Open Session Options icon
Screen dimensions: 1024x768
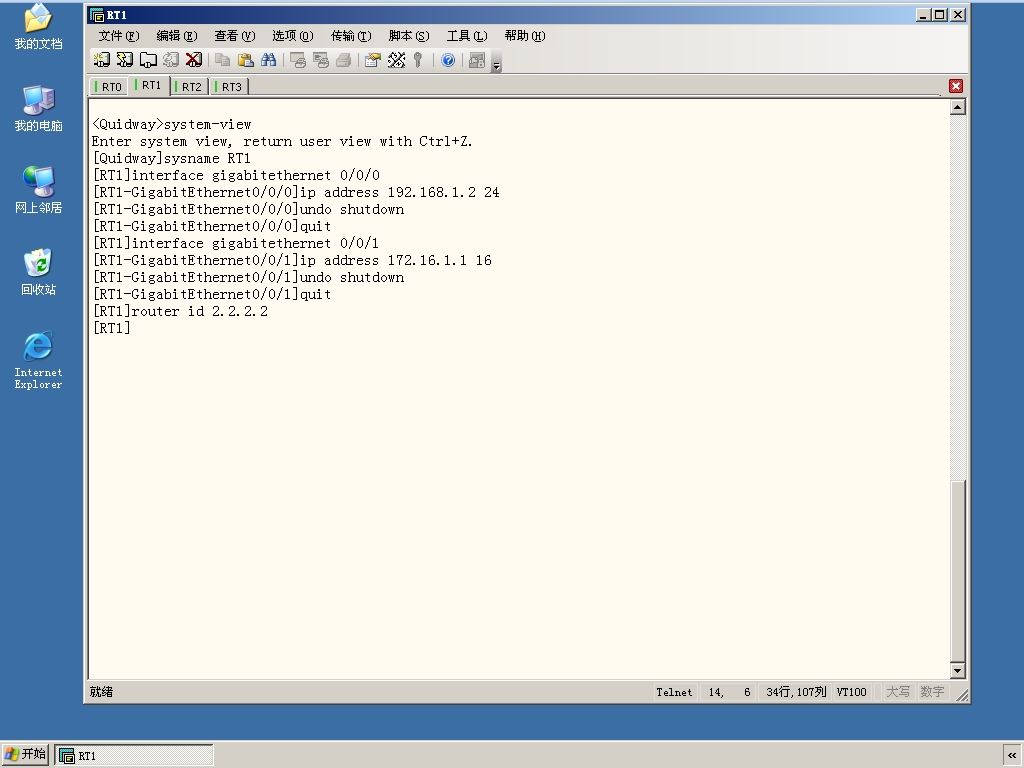point(373,60)
